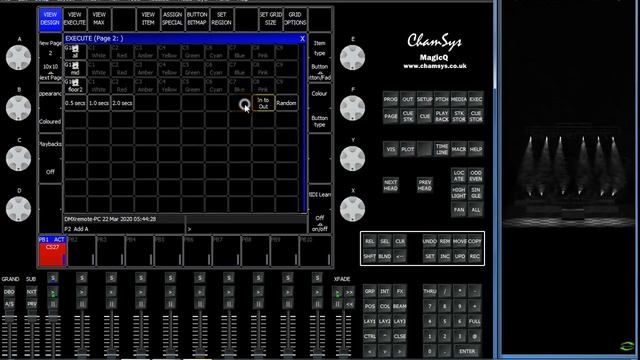Screen dimensions: 640x360
Task: Toggle the MIDI Learn on/off soft button
Action: click(x=320, y=209)
